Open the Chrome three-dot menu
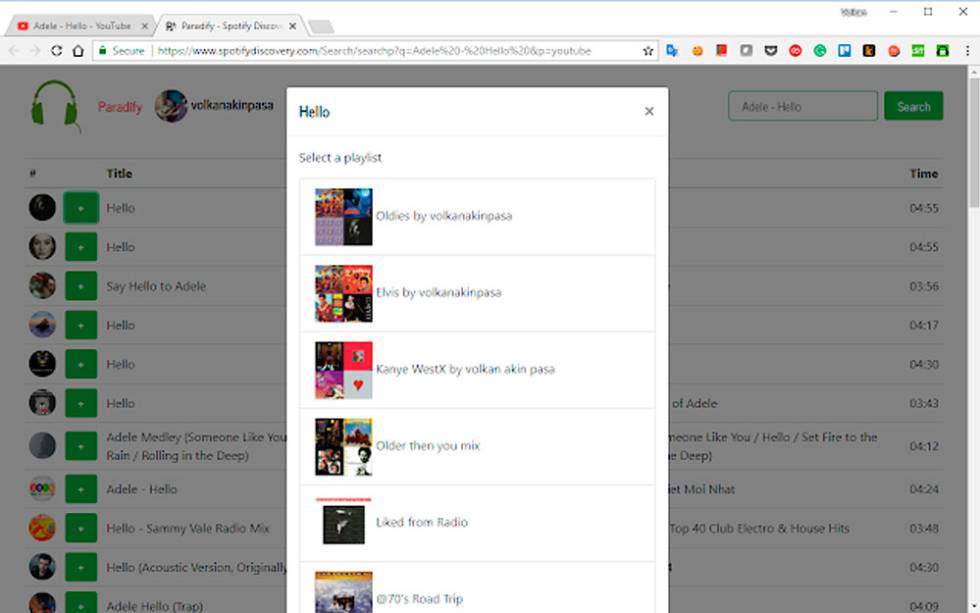The image size is (980, 613). coord(967,51)
